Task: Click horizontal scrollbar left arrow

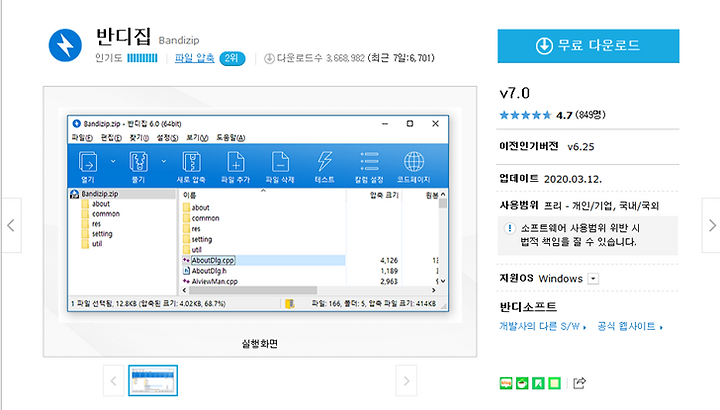Action: click(x=185, y=290)
